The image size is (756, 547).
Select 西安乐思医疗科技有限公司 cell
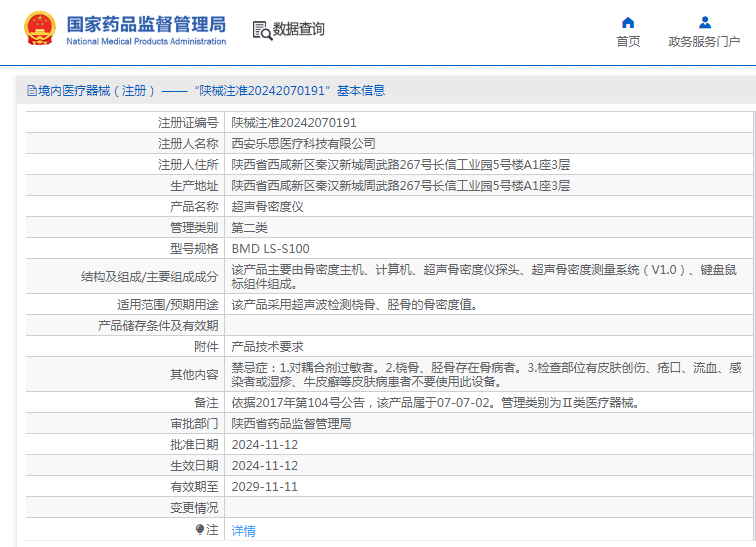click(x=303, y=144)
